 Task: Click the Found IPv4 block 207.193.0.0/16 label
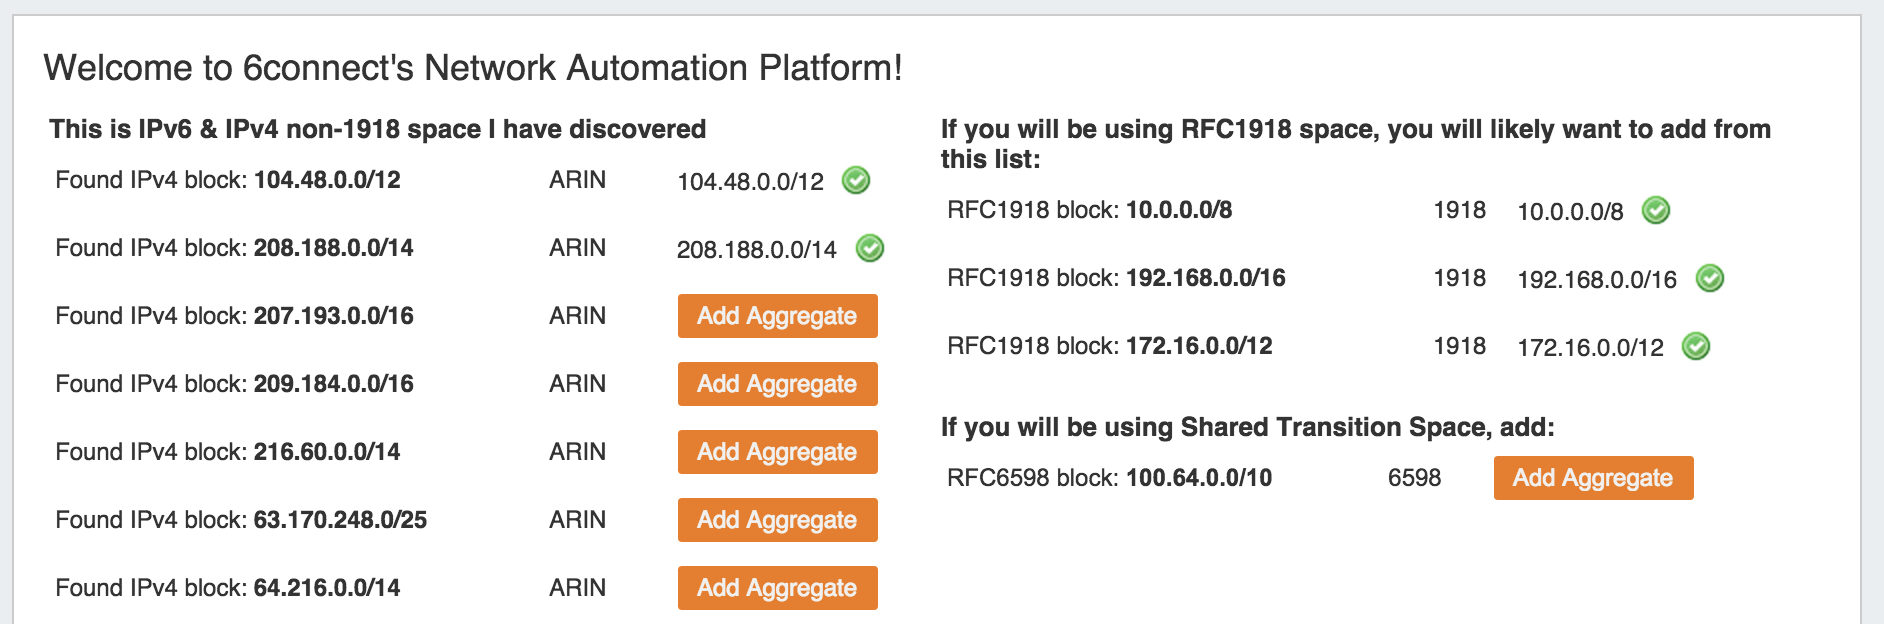click(234, 316)
